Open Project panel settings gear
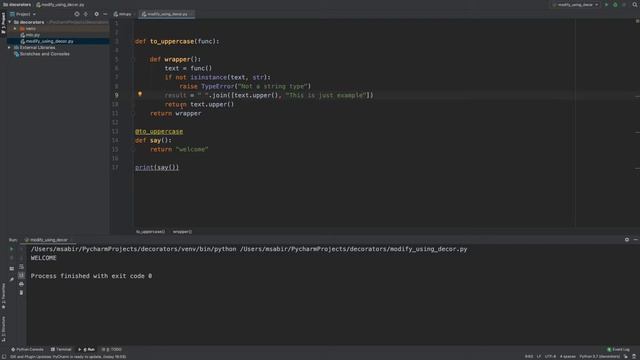Screen dimensions: 640x360 click(96, 14)
